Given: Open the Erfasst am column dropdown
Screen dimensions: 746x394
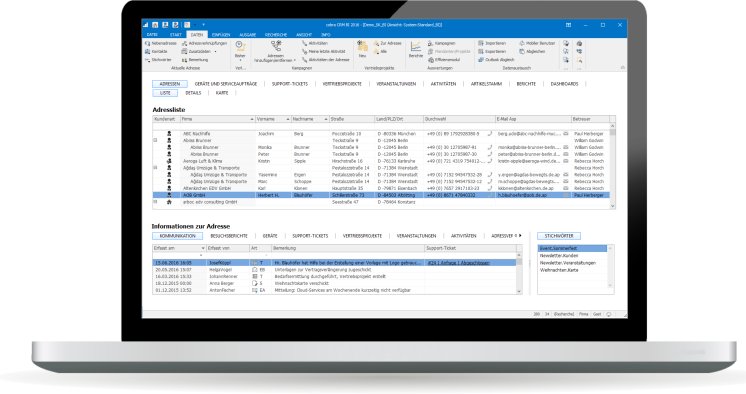Looking at the screenshot, I should click(x=203, y=248).
